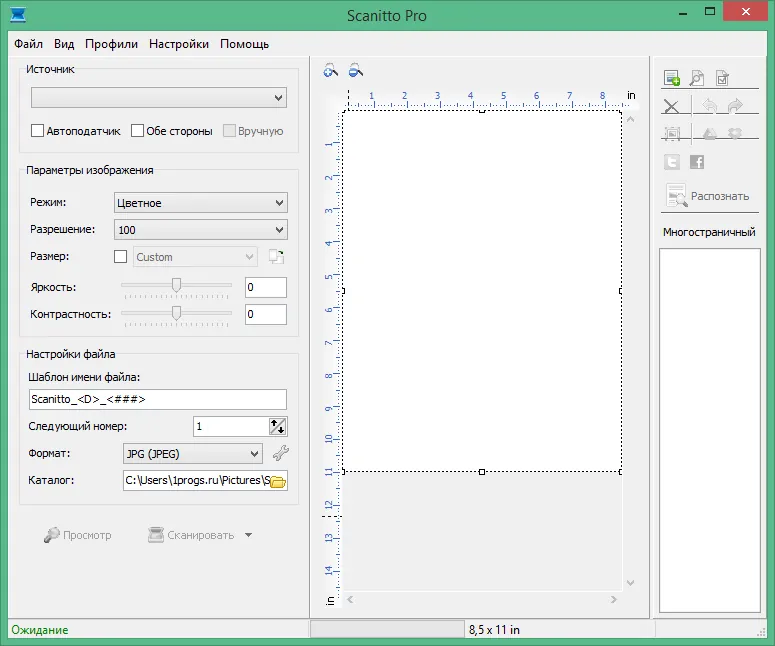Click the zoom out magnifier icon
This screenshot has height=646, width=775.
(x=355, y=71)
